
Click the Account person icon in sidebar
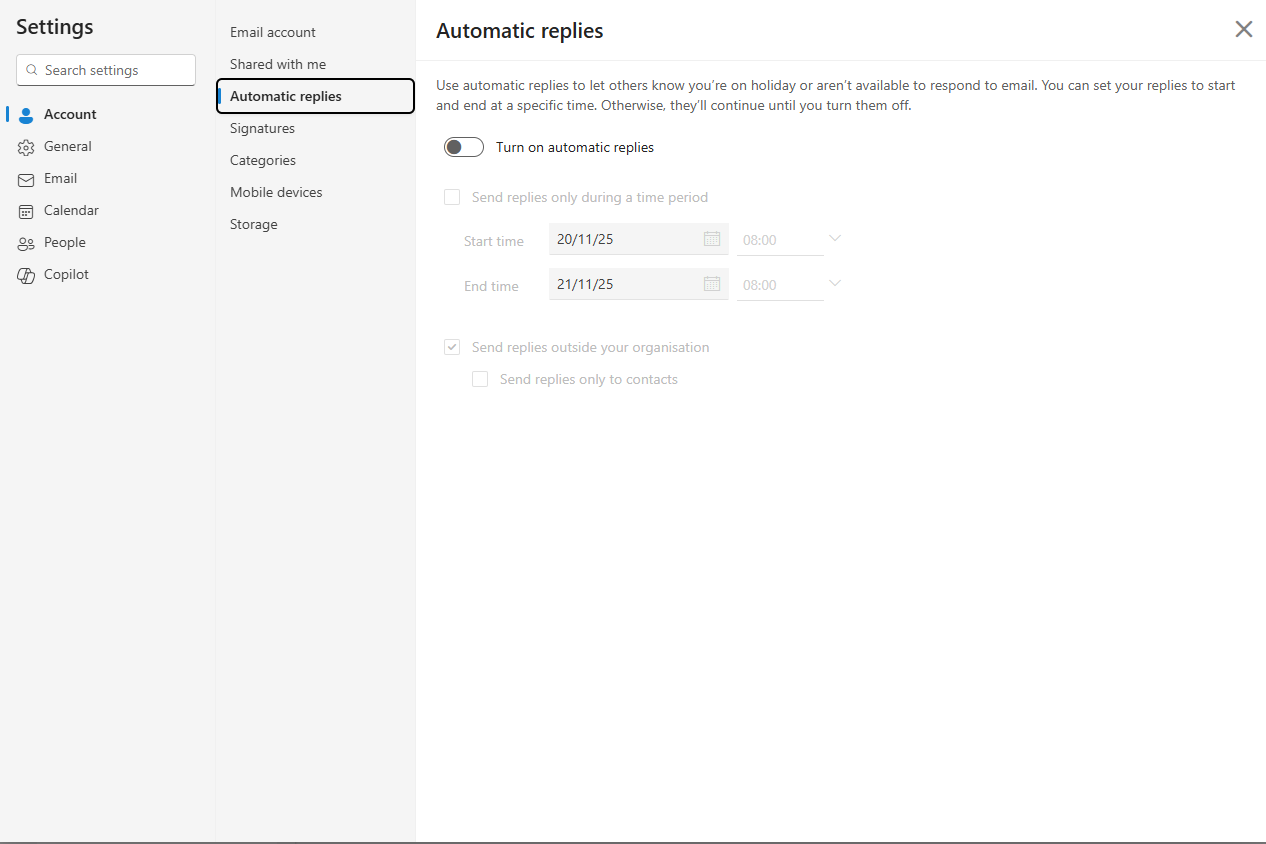click(26, 115)
